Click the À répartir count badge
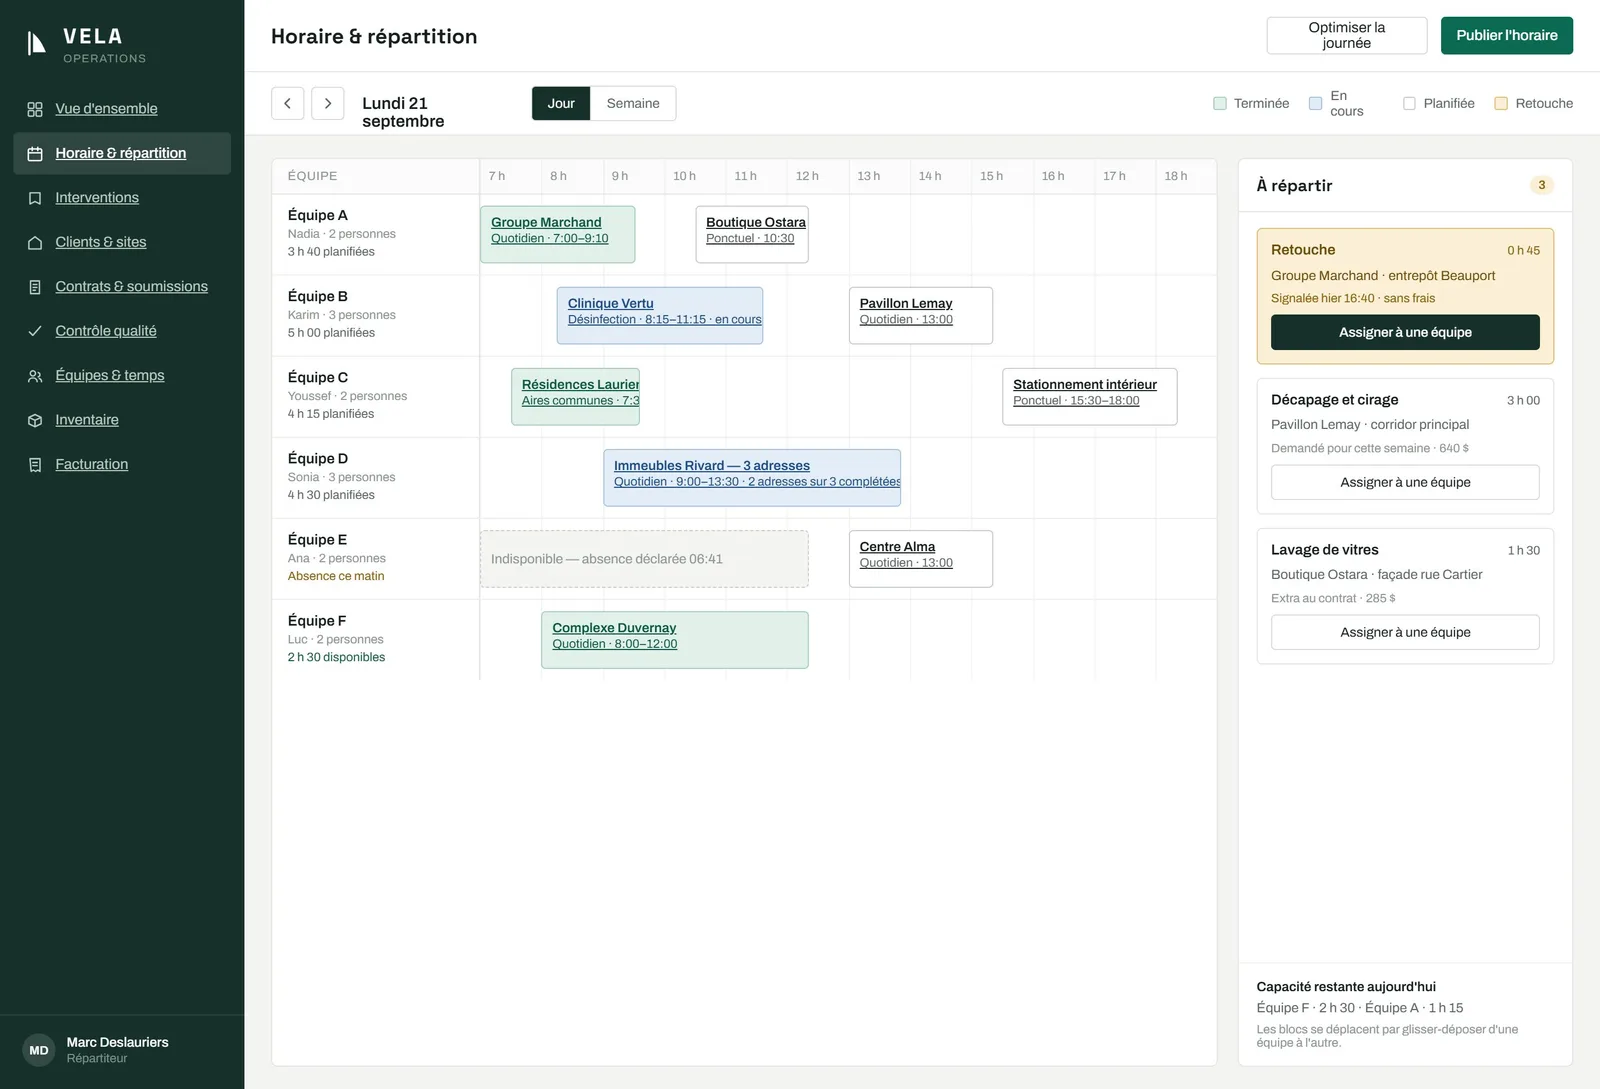The height and width of the screenshot is (1089, 1600). point(1541,185)
